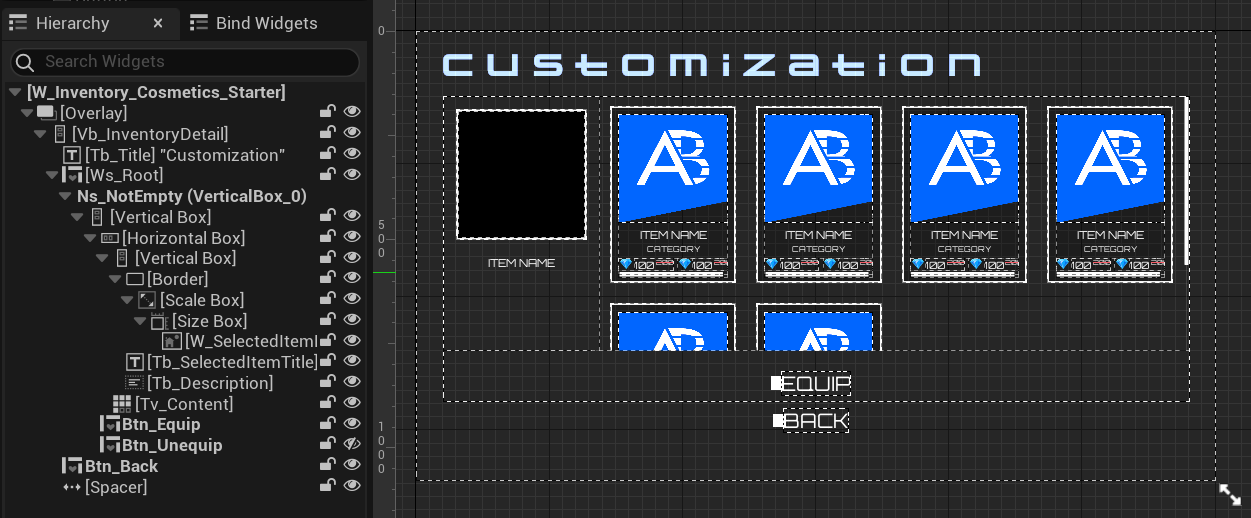The width and height of the screenshot is (1251, 518).
Task: Lock the Overlay widget
Action: (327, 113)
